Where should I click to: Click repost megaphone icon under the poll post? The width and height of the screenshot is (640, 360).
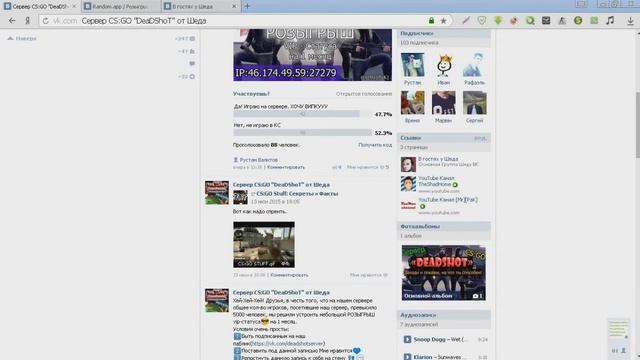coord(336,167)
